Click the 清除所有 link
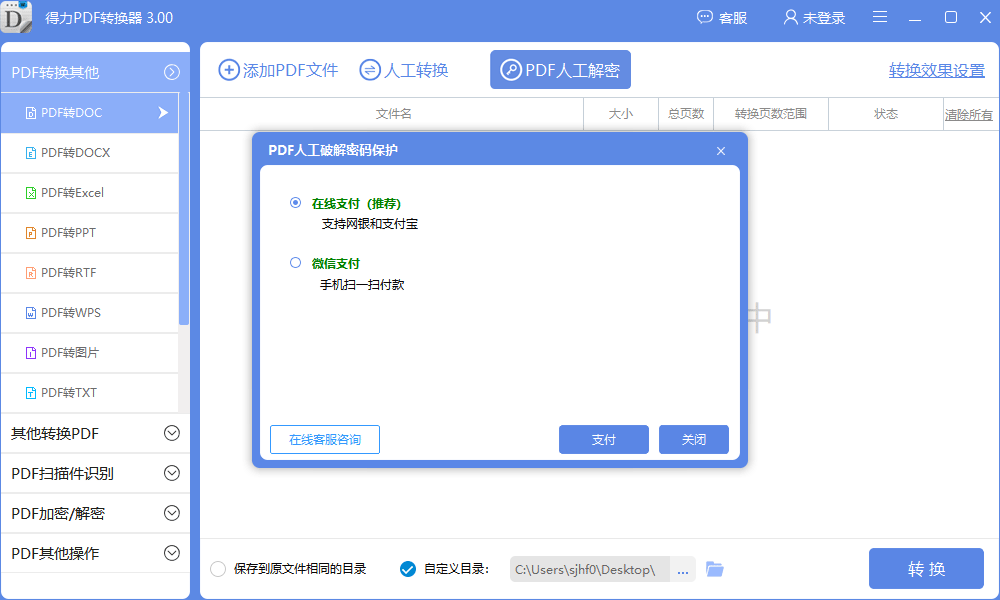The width and height of the screenshot is (1000, 600). 969,115
